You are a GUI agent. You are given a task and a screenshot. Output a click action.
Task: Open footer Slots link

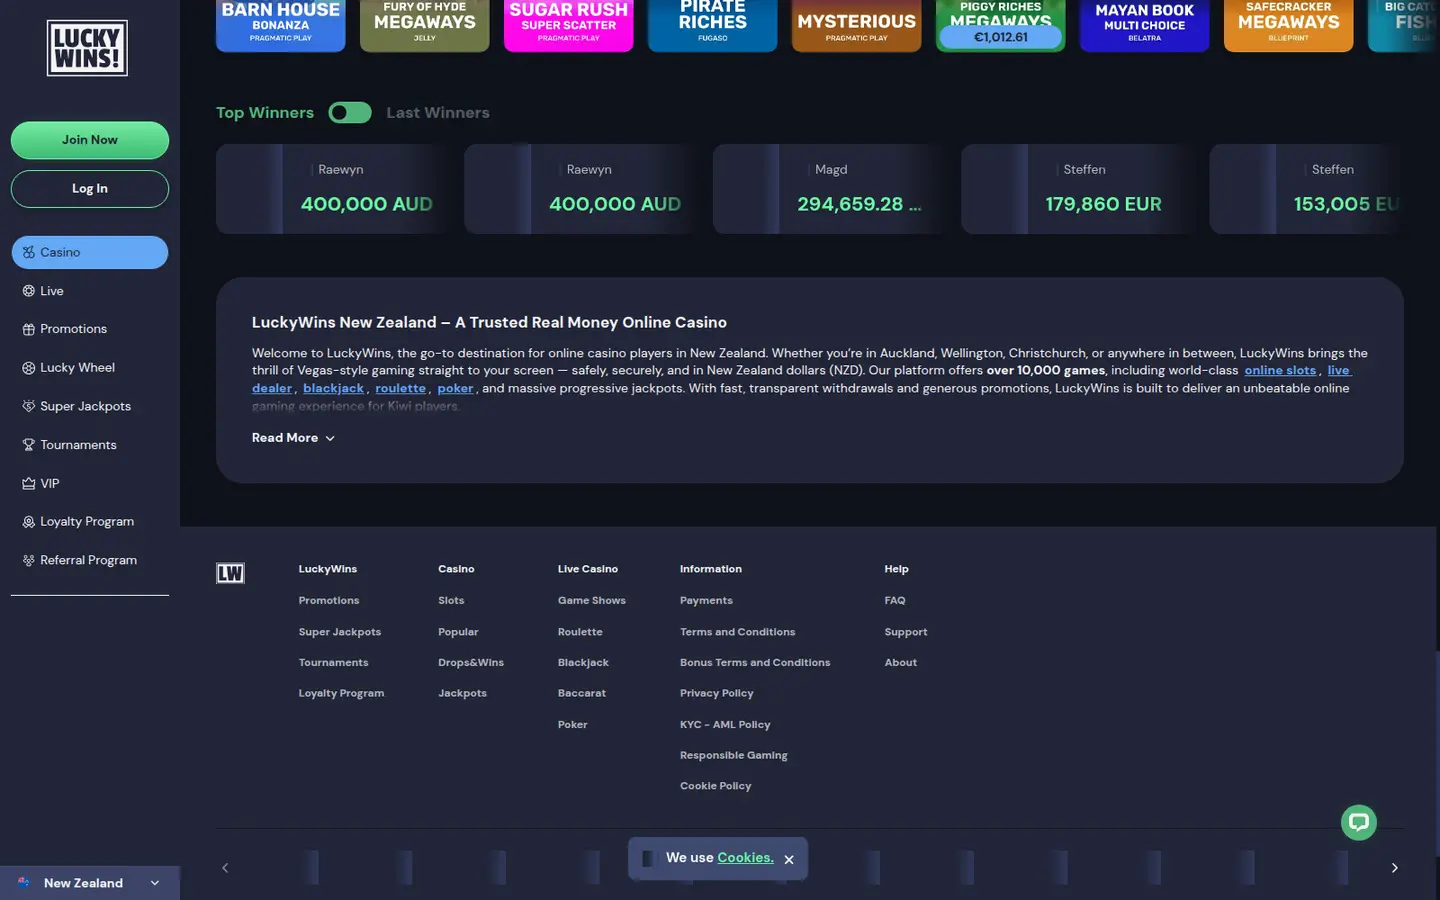coord(451,601)
